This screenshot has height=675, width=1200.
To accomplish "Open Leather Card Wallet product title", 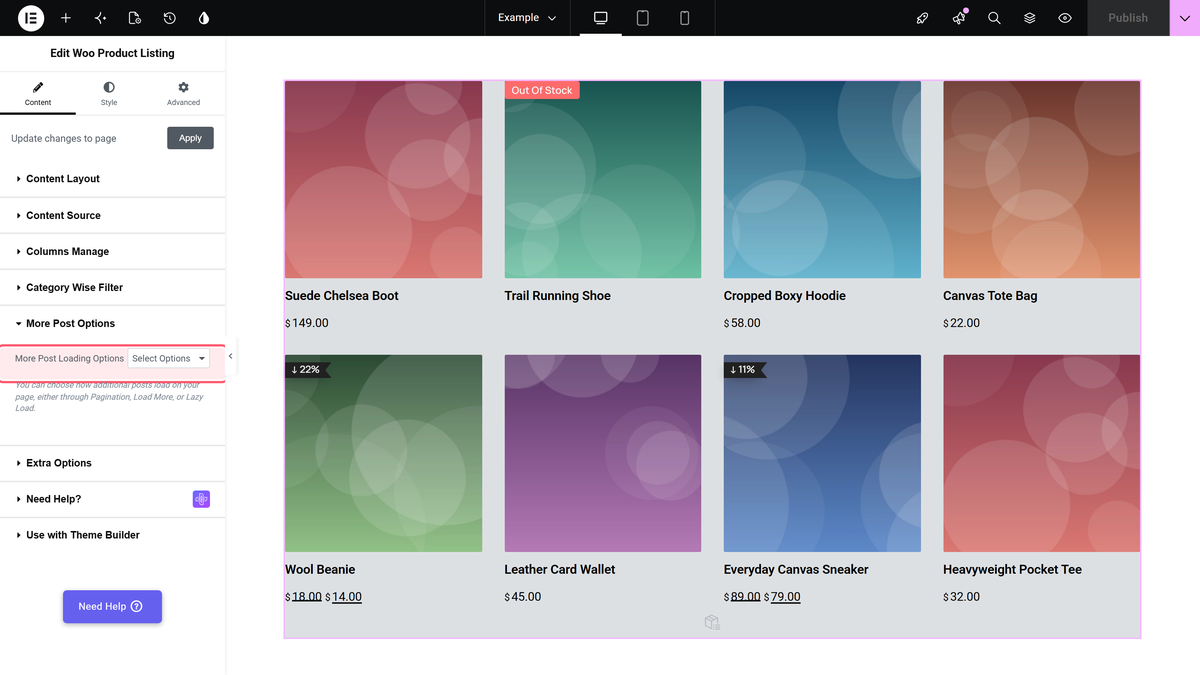I will click(560, 570).
